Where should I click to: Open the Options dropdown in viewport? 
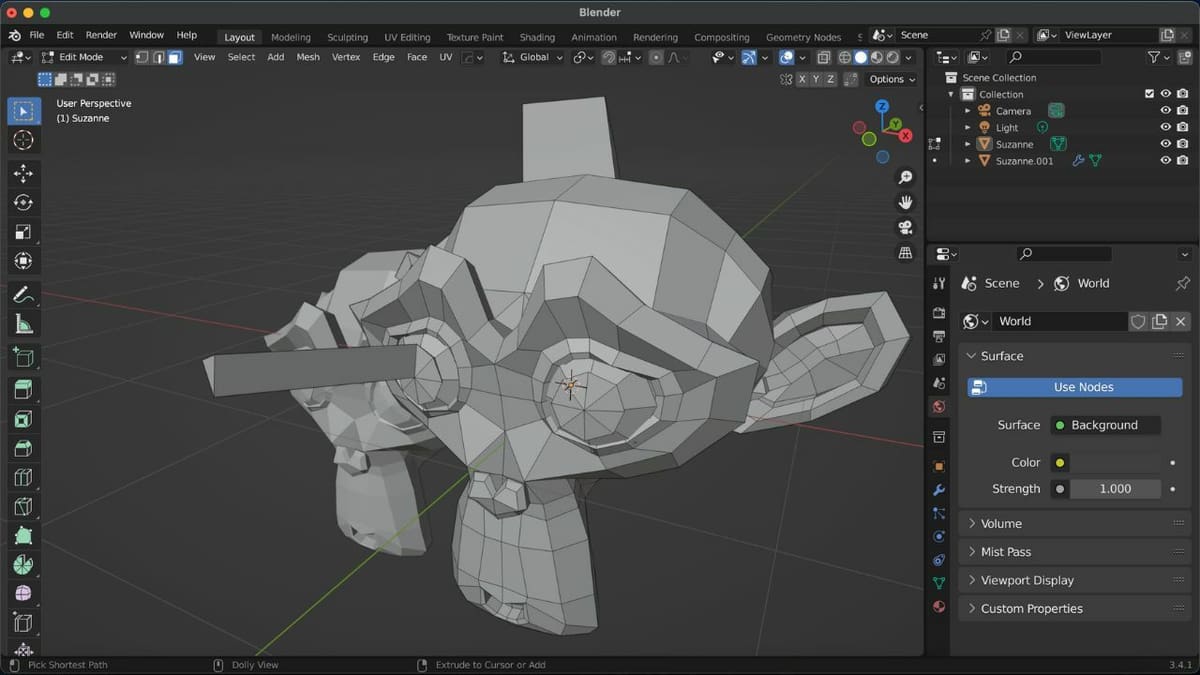tap(891, 79)
